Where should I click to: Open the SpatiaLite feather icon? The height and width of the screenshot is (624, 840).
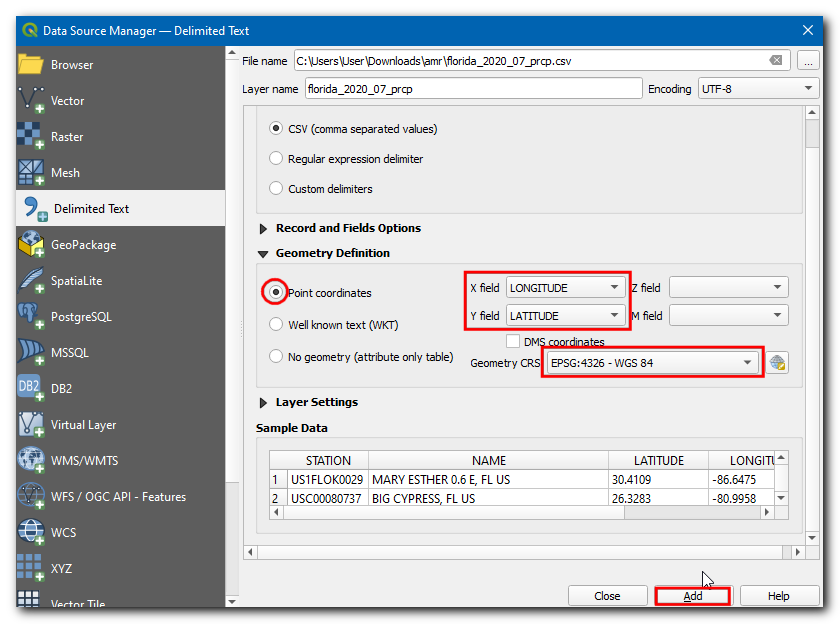point(32,281)
